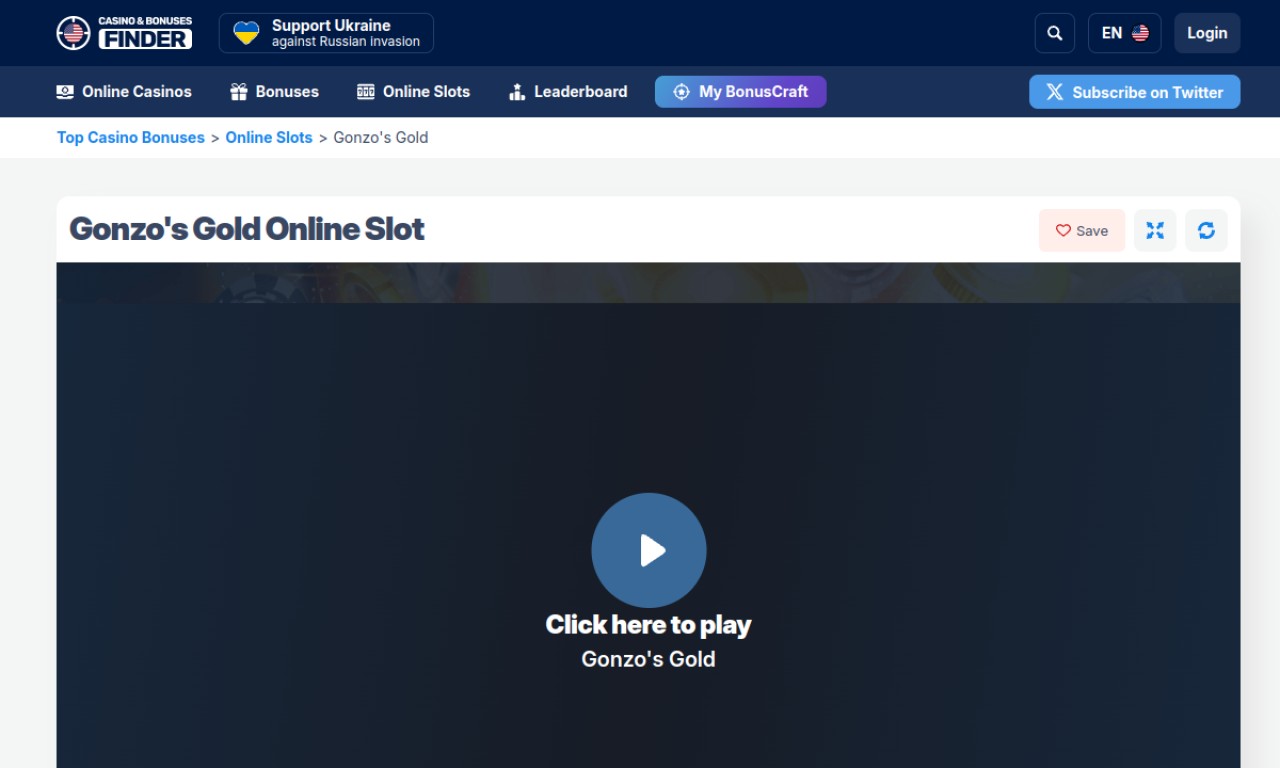Click the X Twitter logo icon
The width and height of the screenshot is (1280, 768).
click(x=1054, y=92)
